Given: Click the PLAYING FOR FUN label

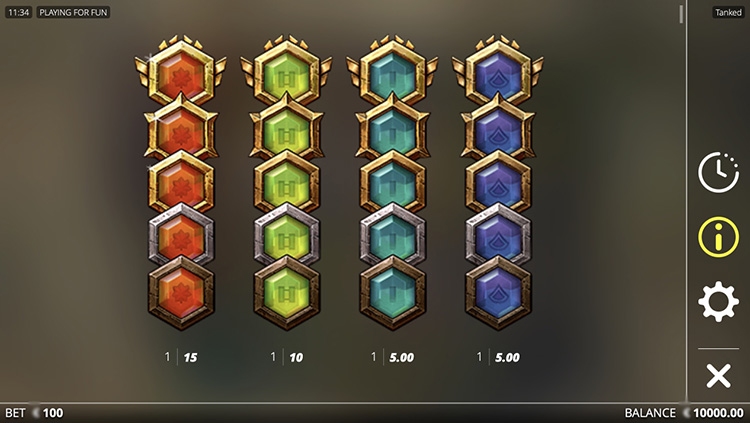Looking at the screenshot, I should pos(73,12).
